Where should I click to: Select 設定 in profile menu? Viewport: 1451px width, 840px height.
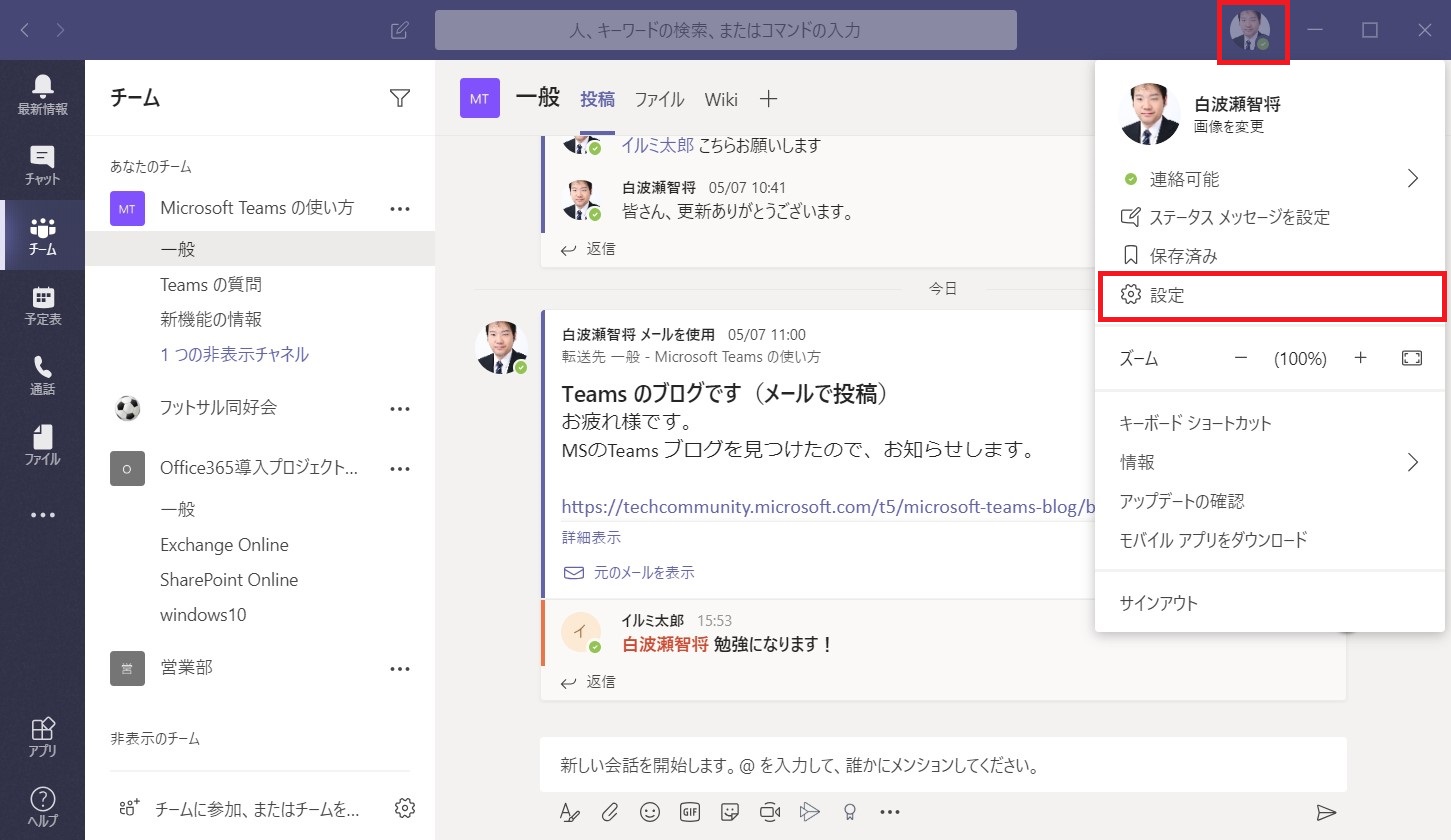tap(1271, 296)
